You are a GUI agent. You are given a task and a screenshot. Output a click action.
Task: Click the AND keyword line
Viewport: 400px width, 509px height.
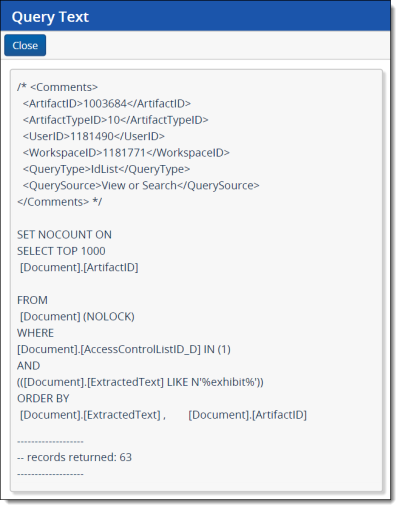pos(29,366)
